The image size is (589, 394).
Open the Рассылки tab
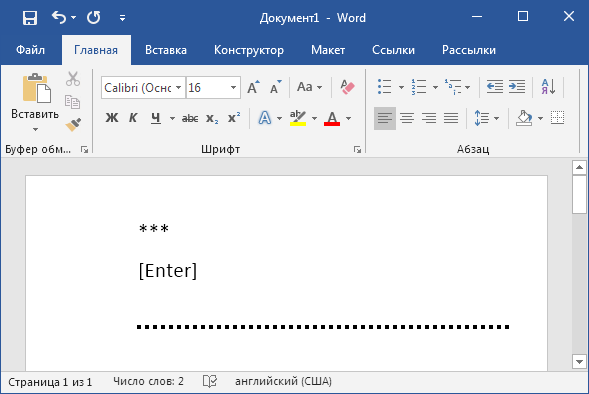pos(469,50)
